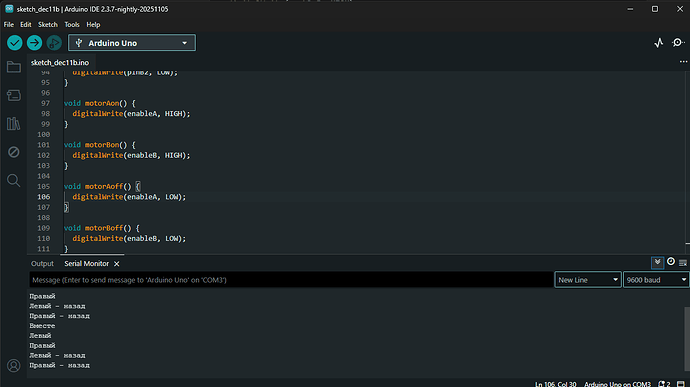Open the Debug sidebar panel icon
690x387 pixels.
[x=14, y=152]
